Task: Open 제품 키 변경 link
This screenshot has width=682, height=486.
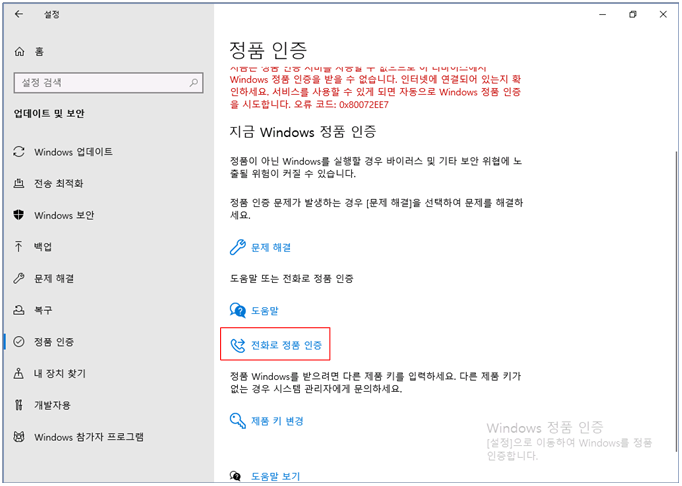Action: 277,421
